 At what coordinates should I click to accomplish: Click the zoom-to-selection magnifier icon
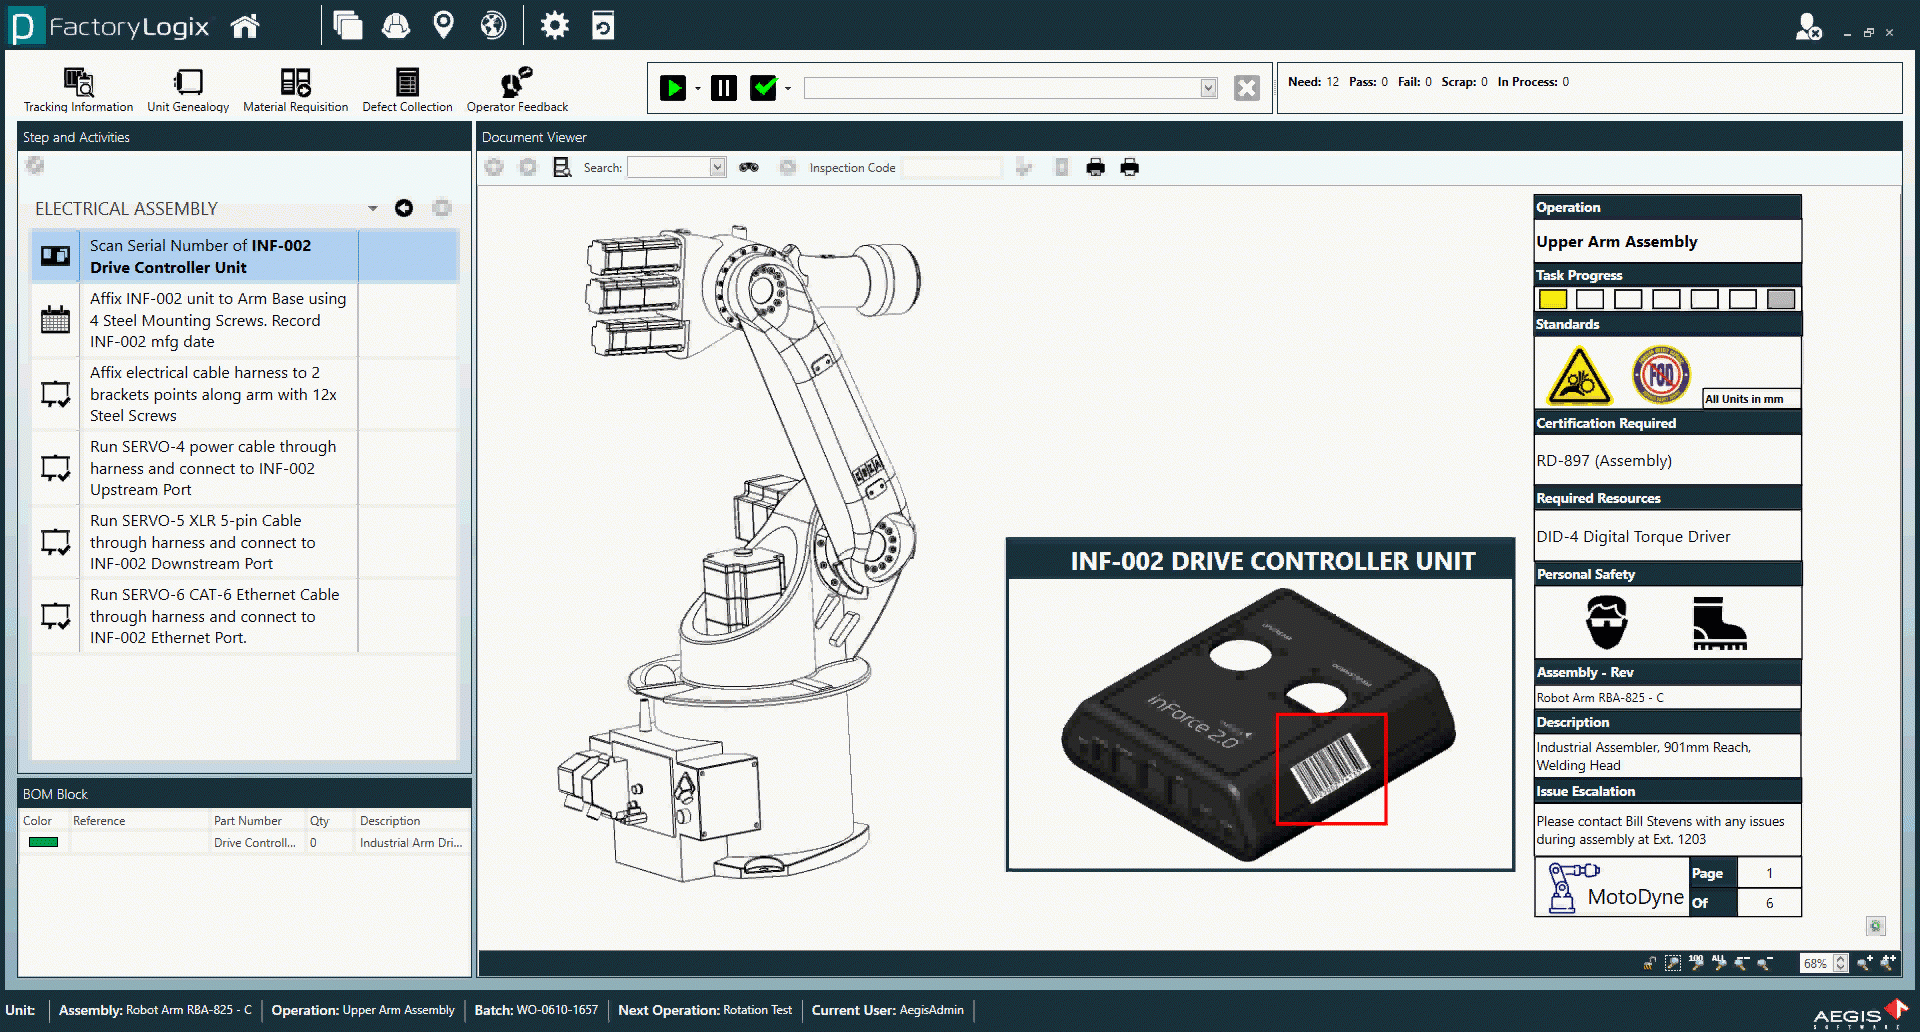click(1673, 963)
